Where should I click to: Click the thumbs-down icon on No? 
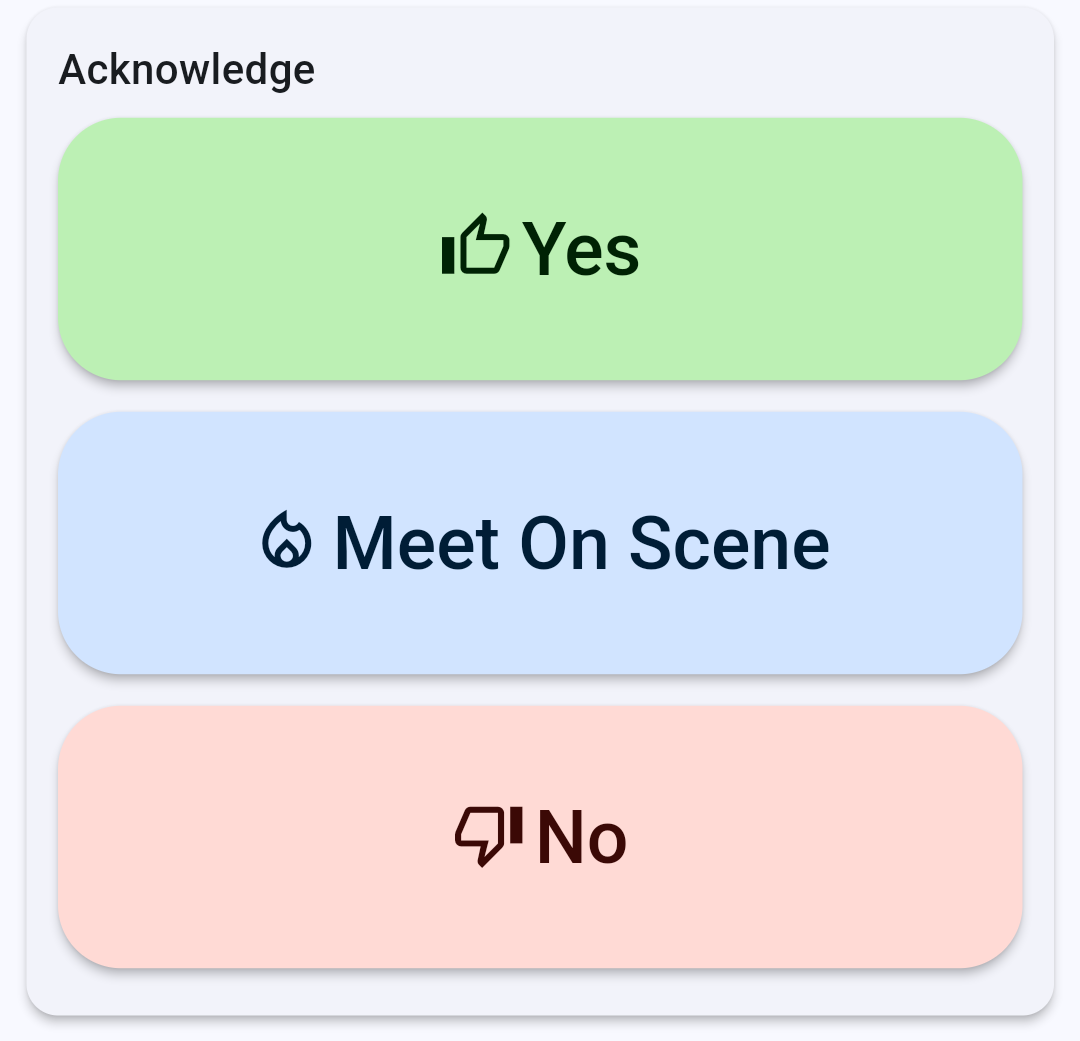coord(489,835)
